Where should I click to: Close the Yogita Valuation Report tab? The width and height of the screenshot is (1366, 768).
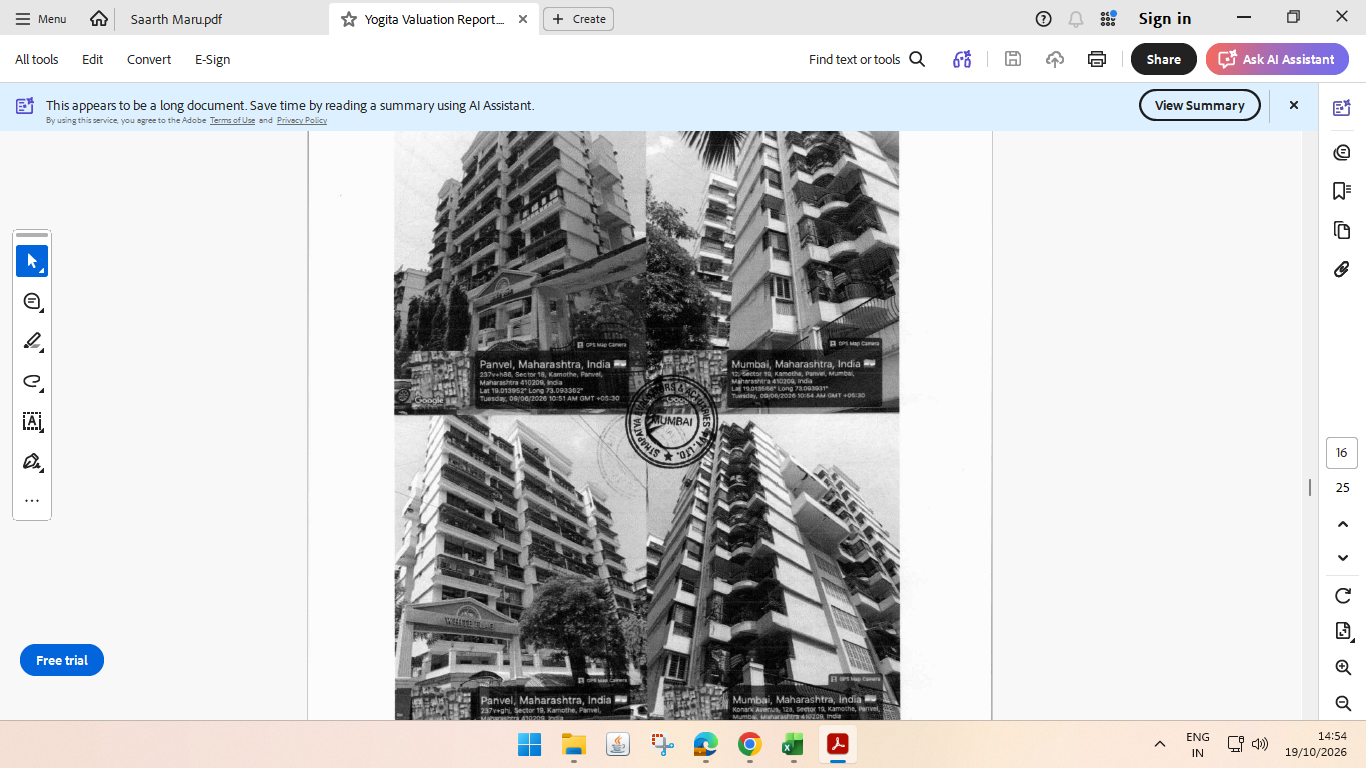(x=523, y=19)
